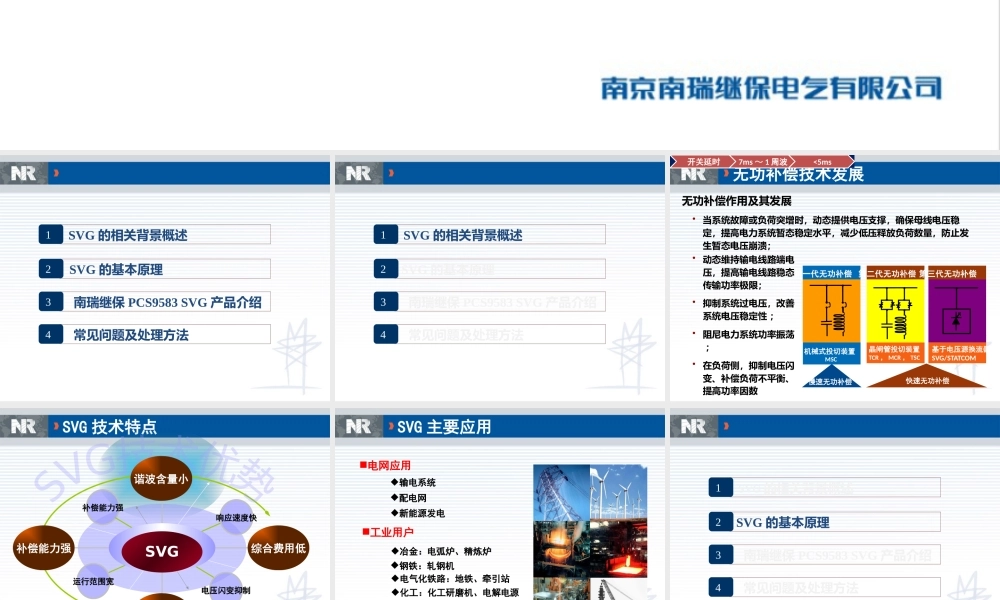Click the 无功补偿作用及其发展 heading

[736, 201]
